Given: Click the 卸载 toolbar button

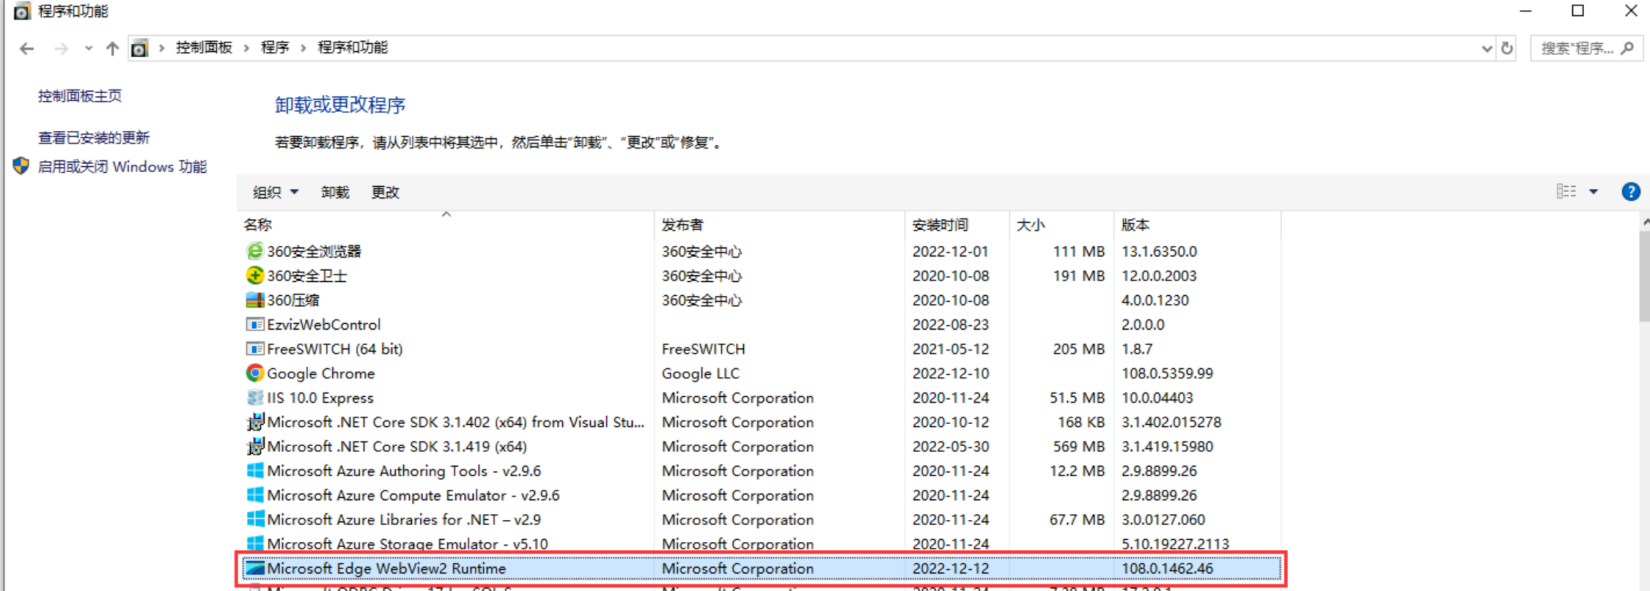Looking at the screenshot, I should [335, 192].
